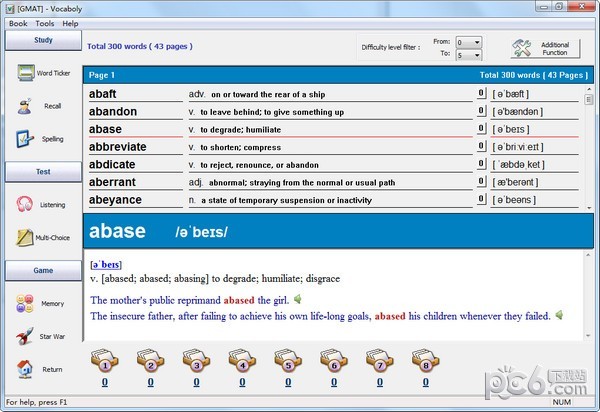
Task: Click the count link under box 4
Action: tap(242, 382)
